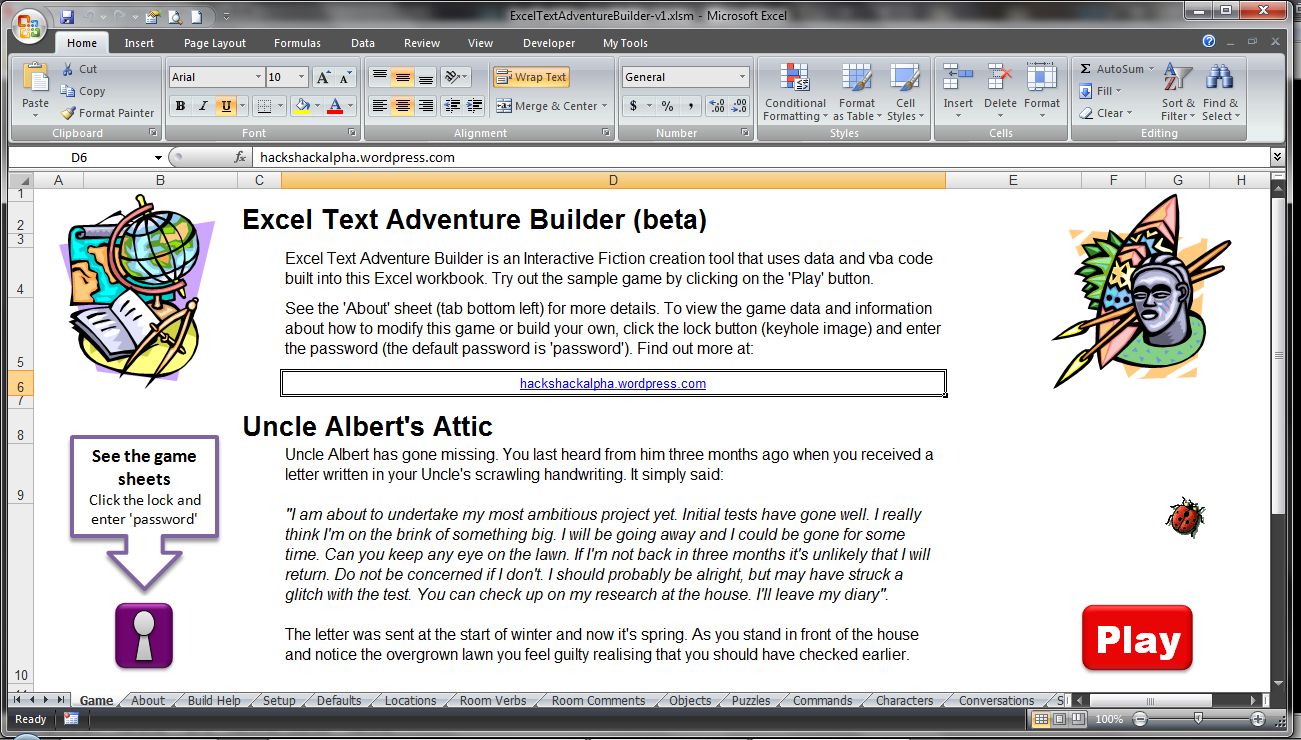Viewport: 1301px width, 740px height.
Task: Open the Locations sheet tab
Action: point(410,700)
